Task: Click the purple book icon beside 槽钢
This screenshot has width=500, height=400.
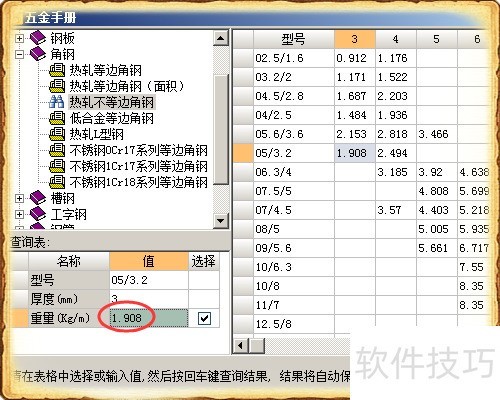Action: coord(38,198)
